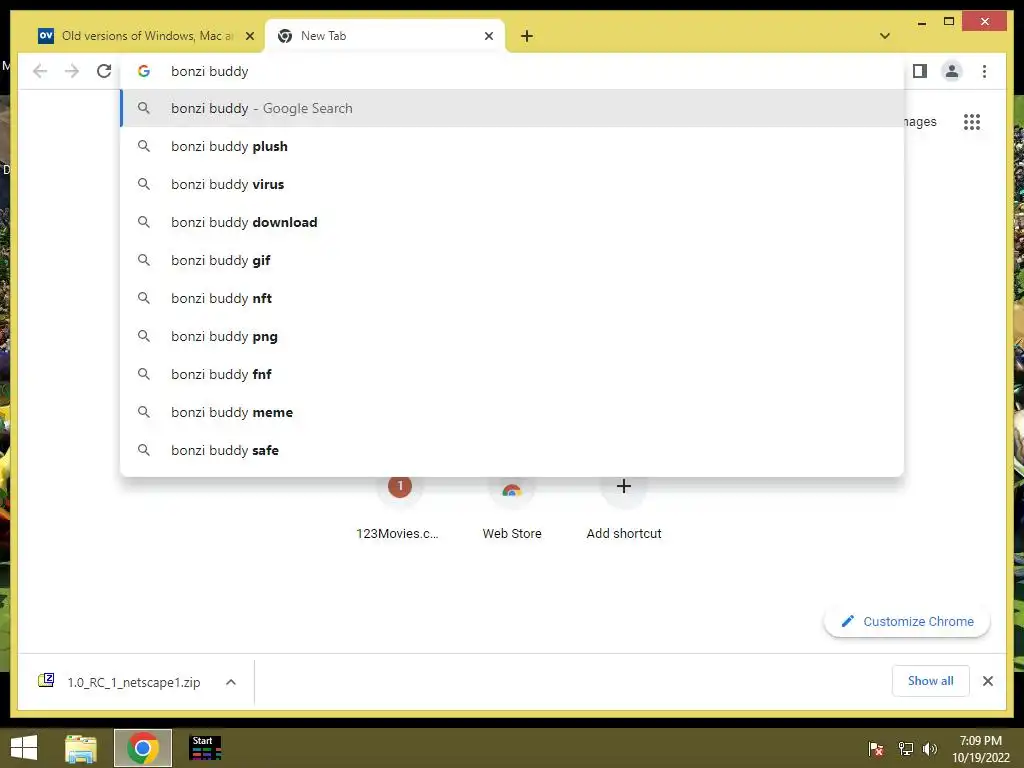
Task: Choose the bonzi buddy virus suggestion
Action: click(512, 184)
